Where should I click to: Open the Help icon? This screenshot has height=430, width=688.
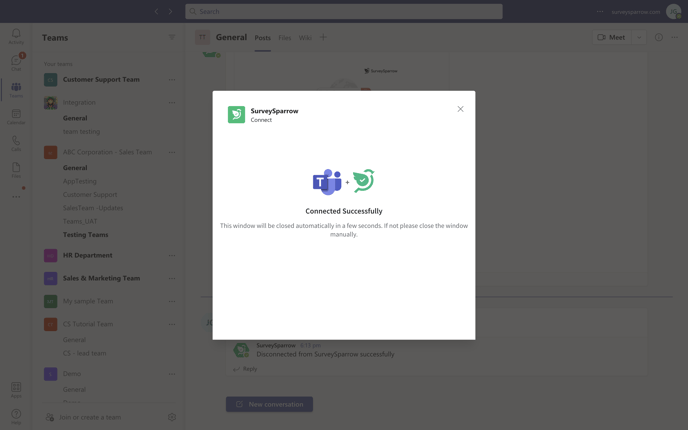pyautogui.click(x=16, y=416)
